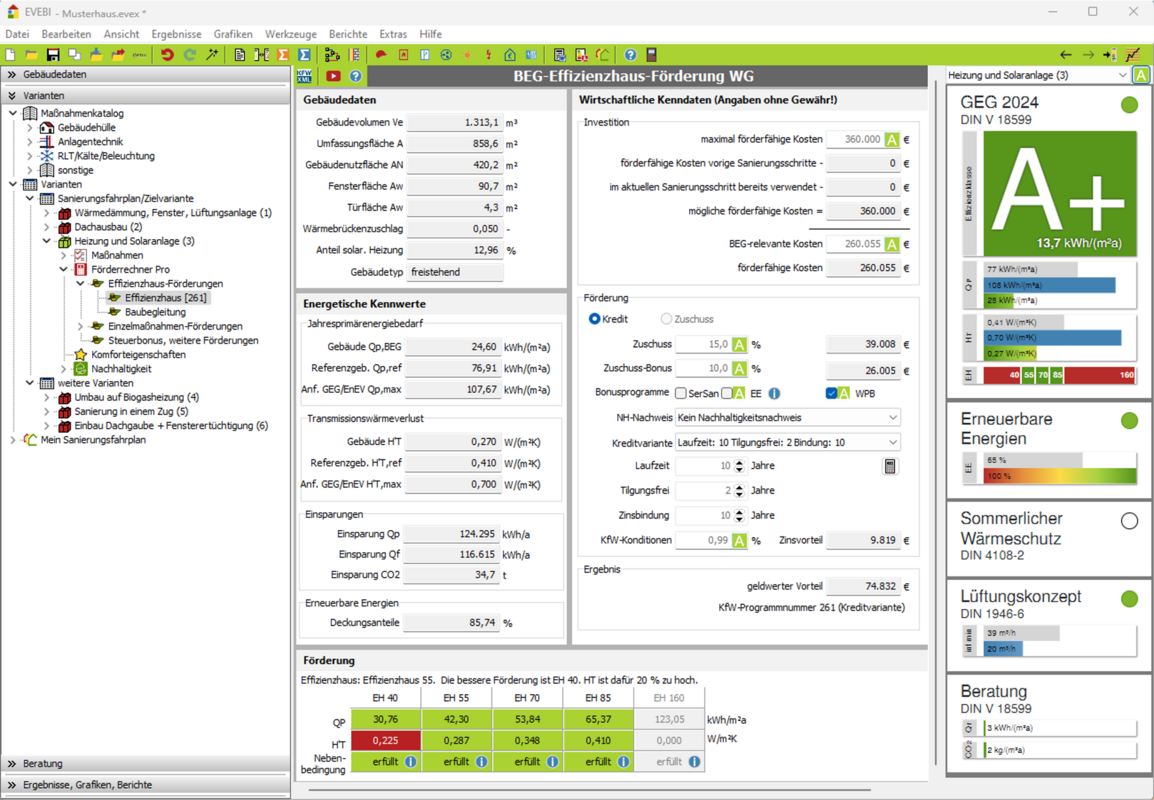Viewport: 1154px width, 800px height.
Task: Expand the Beratung panel section
Action: tap(43, 764)
